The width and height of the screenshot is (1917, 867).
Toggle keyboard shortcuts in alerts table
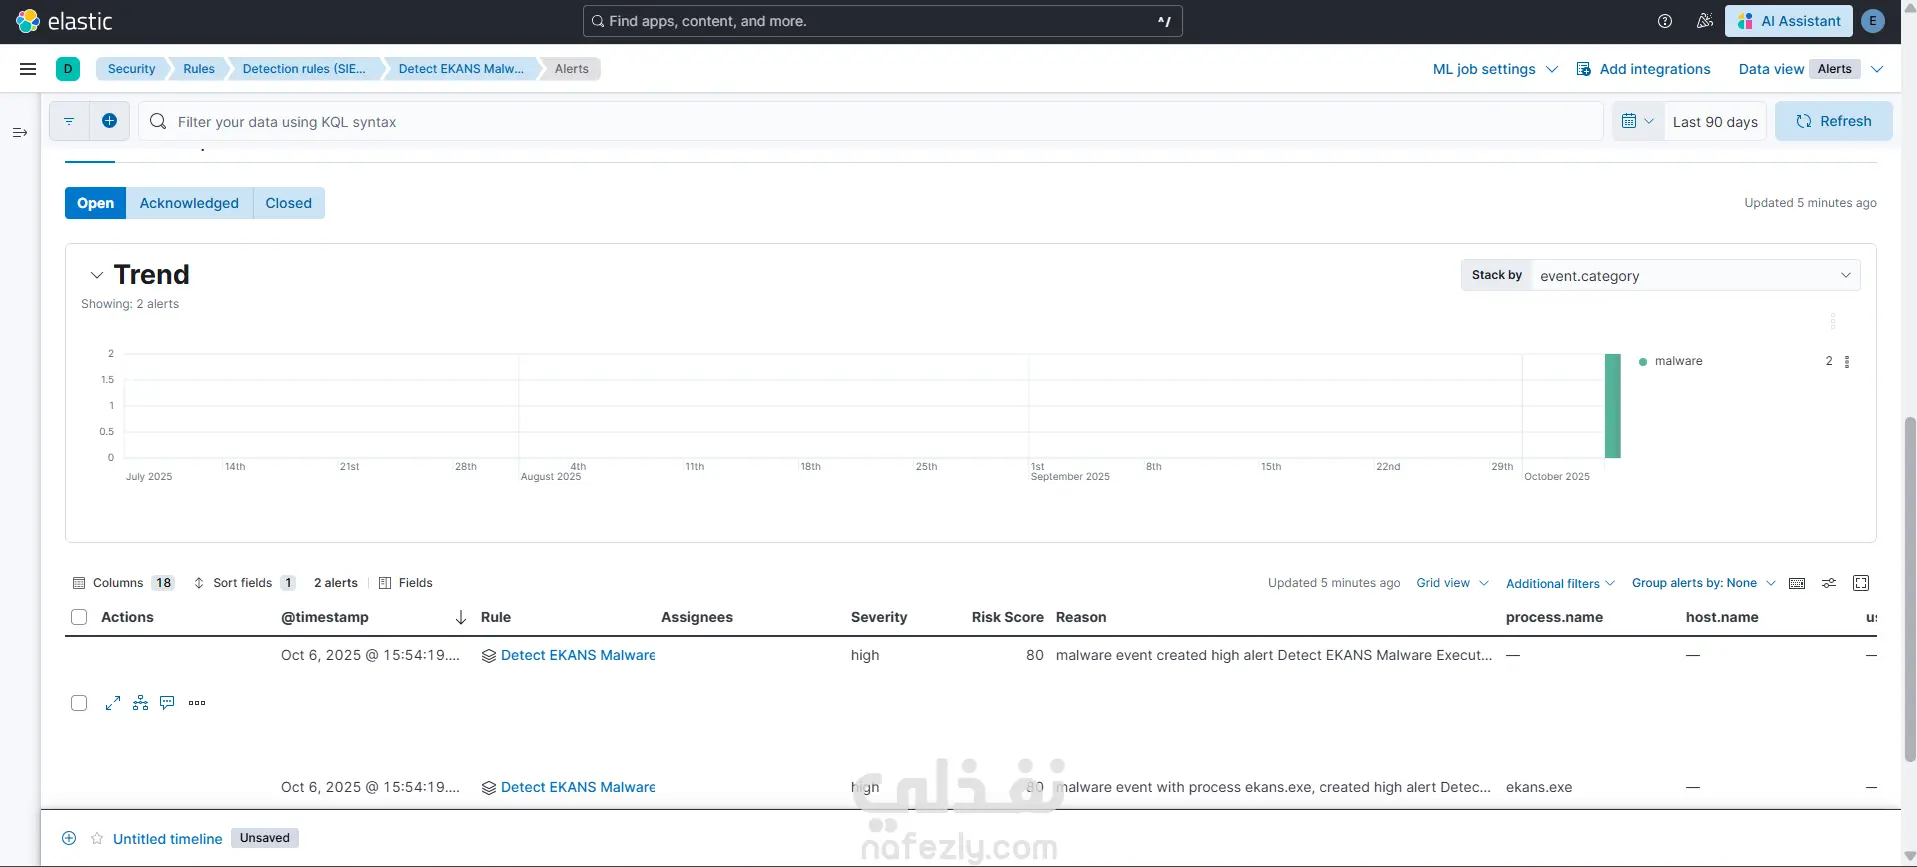(x=1797, y=583)
